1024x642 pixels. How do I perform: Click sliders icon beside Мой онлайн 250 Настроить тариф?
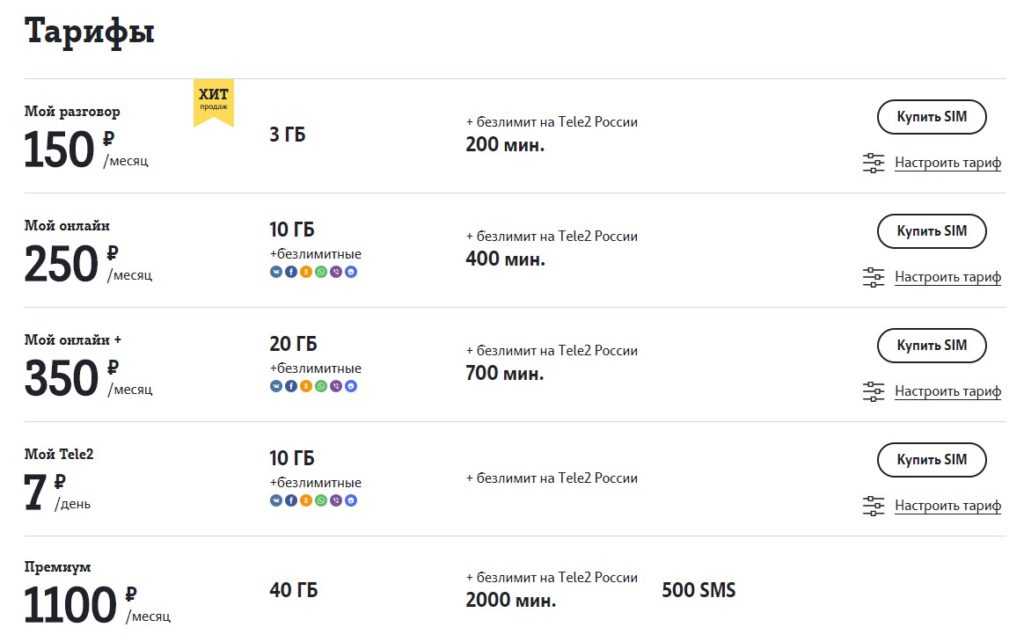pyautogui.click(x=873, y=277)
